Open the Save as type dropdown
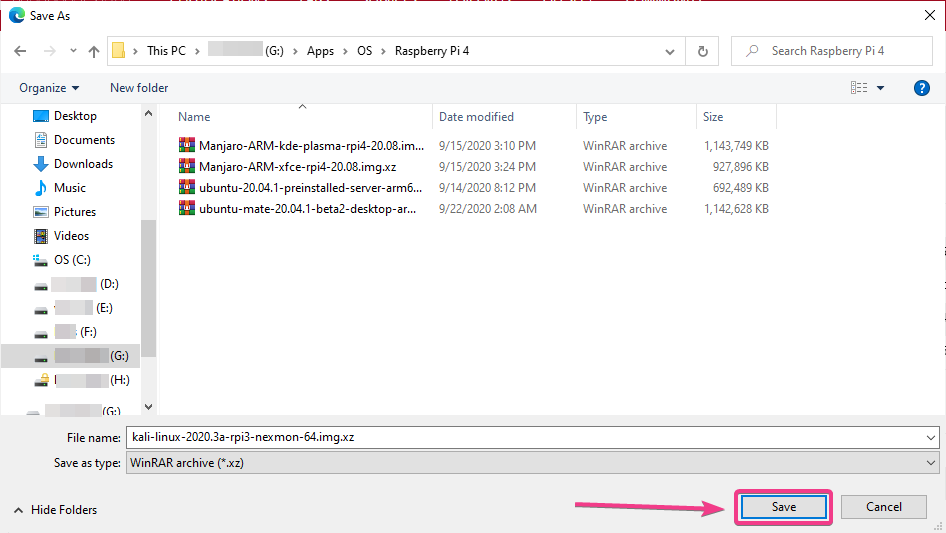The width and height of the screenshot is (946, 533). pos(532,463)
